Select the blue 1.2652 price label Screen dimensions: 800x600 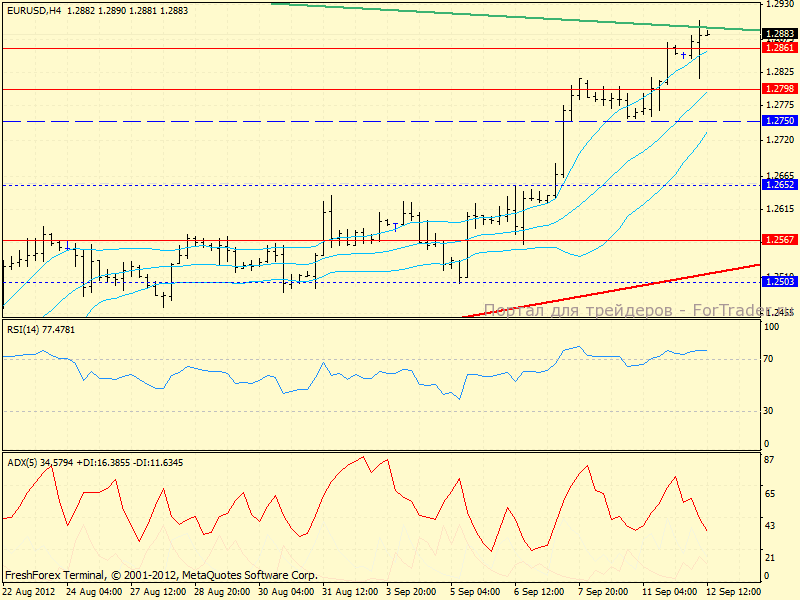(x=779, y=185)
